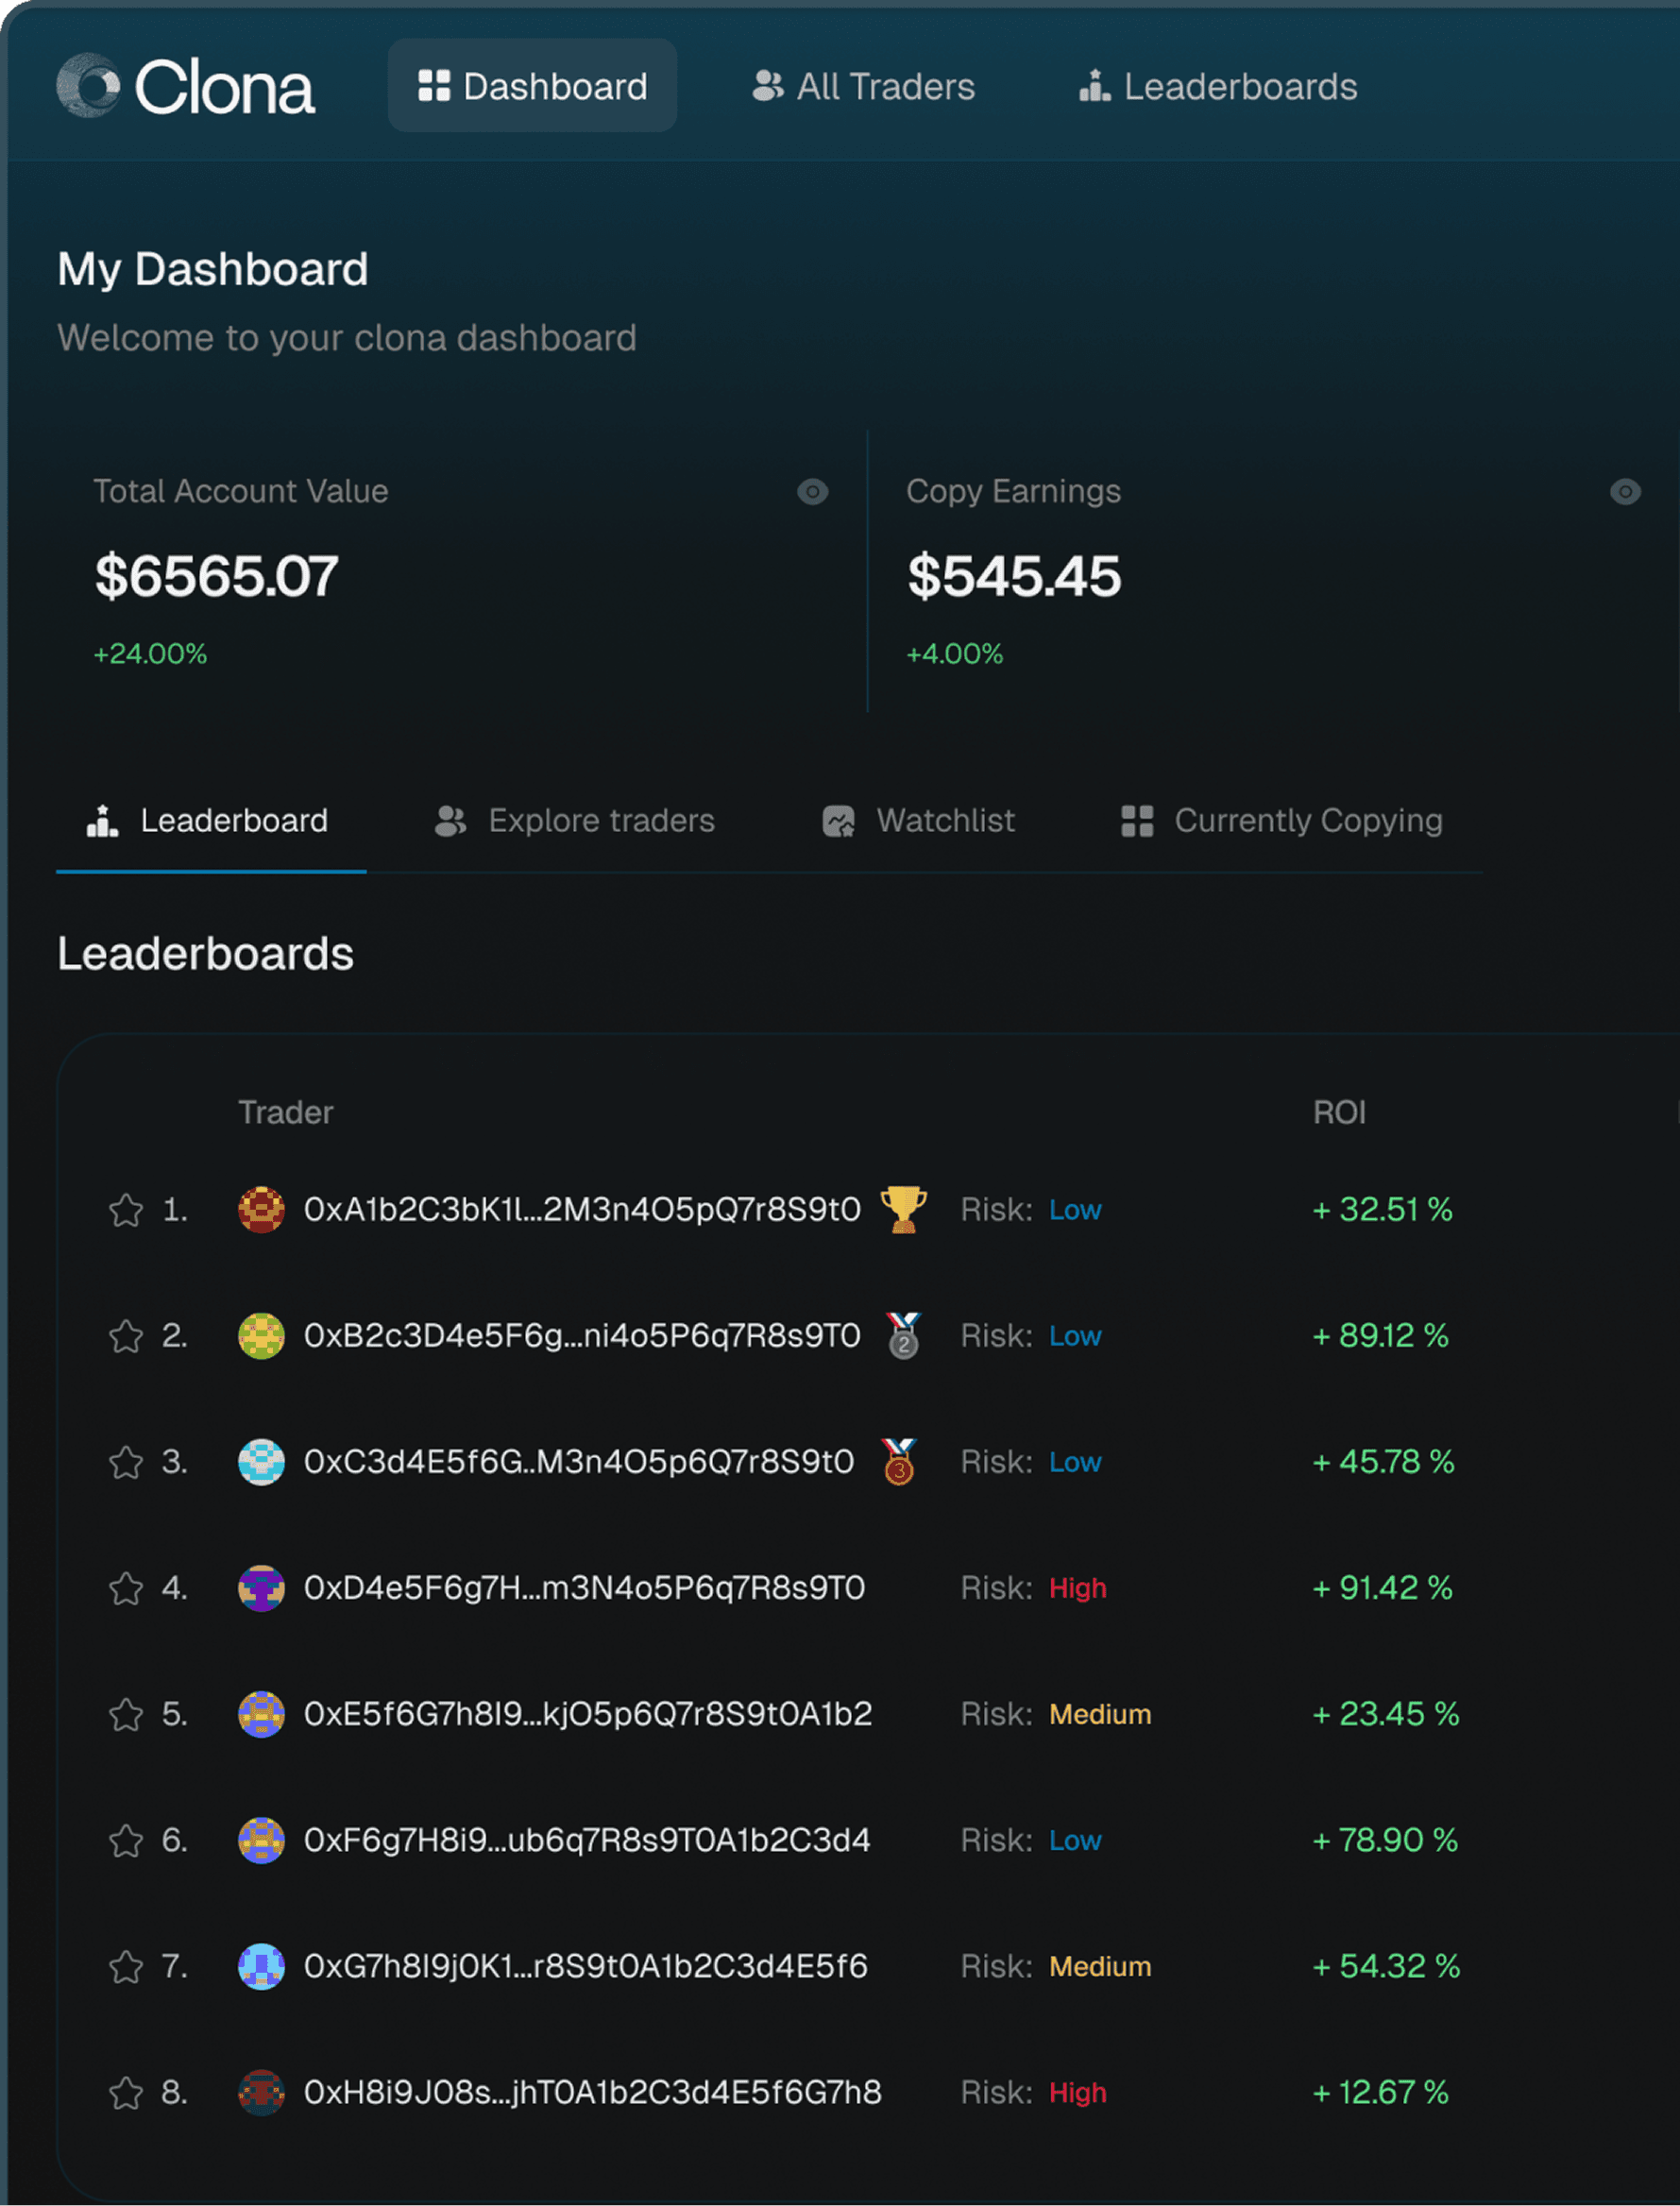Click avatar of trader 0xD4e5F6g7H
Screen dimensions: 1680x2206
pyautogui.click(x=261, y=1587)
